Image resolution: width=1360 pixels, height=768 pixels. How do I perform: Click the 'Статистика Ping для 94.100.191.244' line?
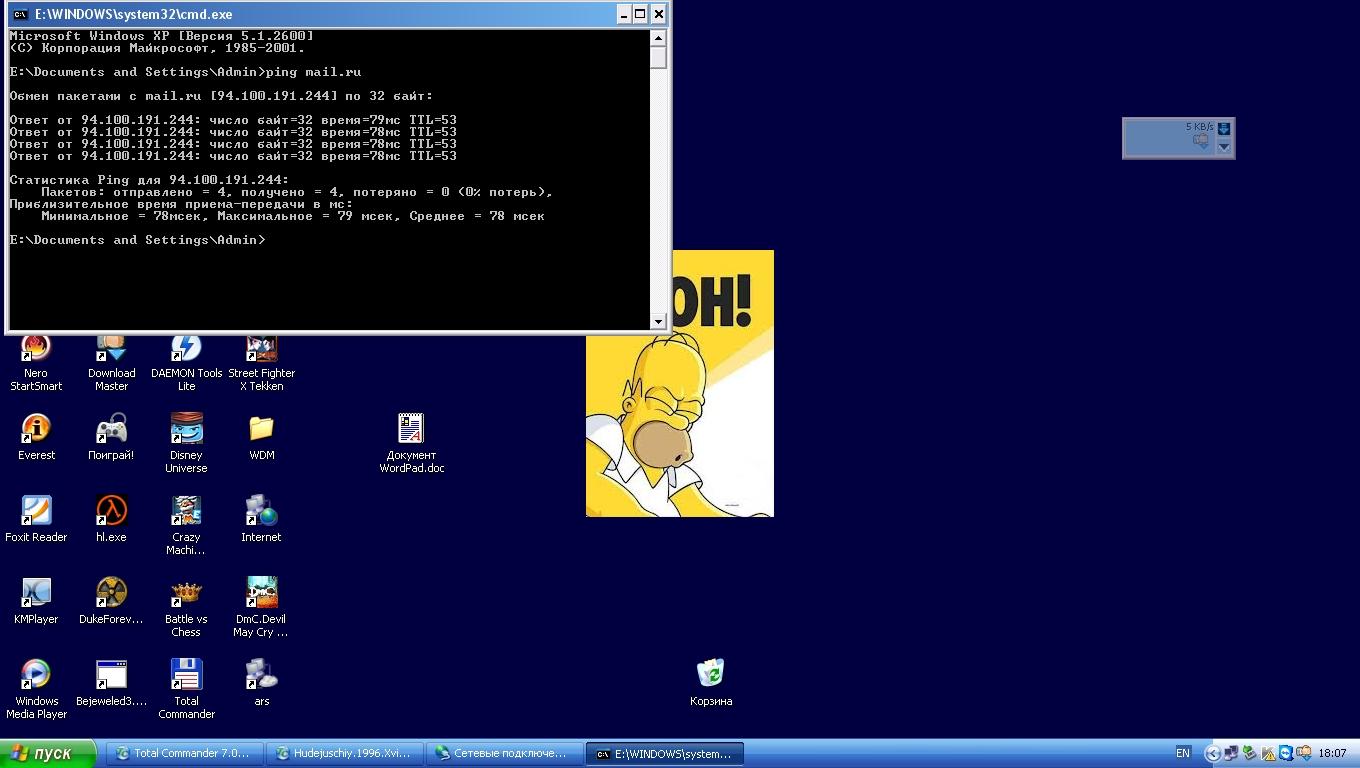(x=149, y=180)
